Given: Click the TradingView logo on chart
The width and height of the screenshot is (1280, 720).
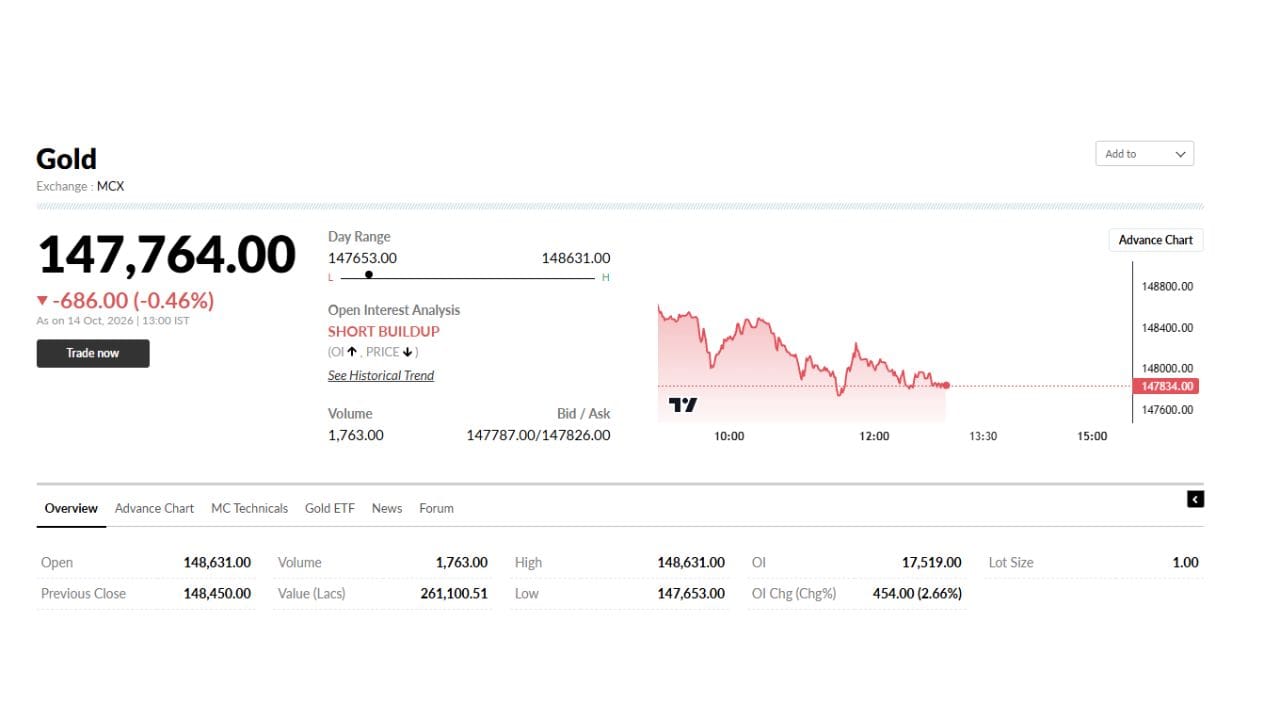Looking at the screenshot, I should (683, 405).
